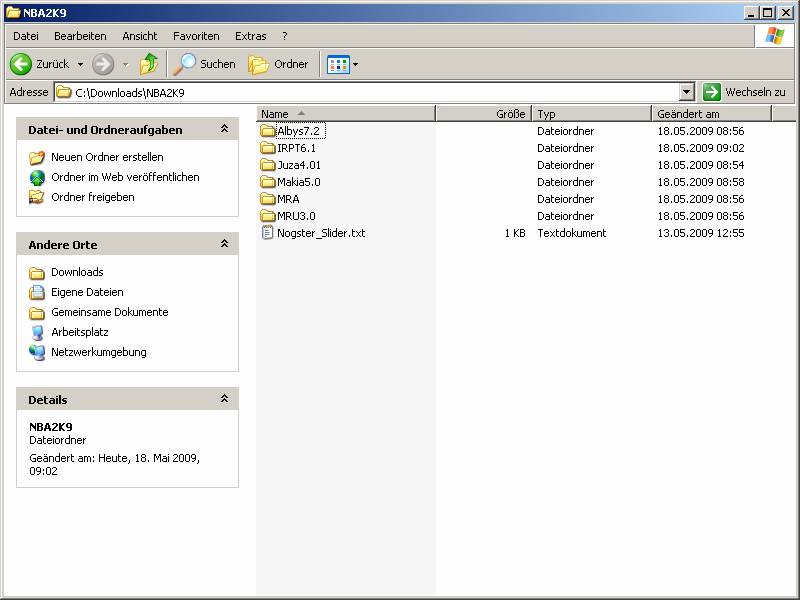
Task: Open Gemeinsame Dokumente link
Action: (110, 312)
